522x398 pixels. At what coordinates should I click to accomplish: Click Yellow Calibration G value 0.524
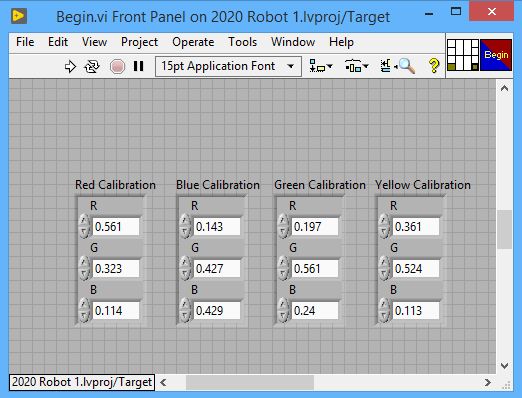[416, 269]
